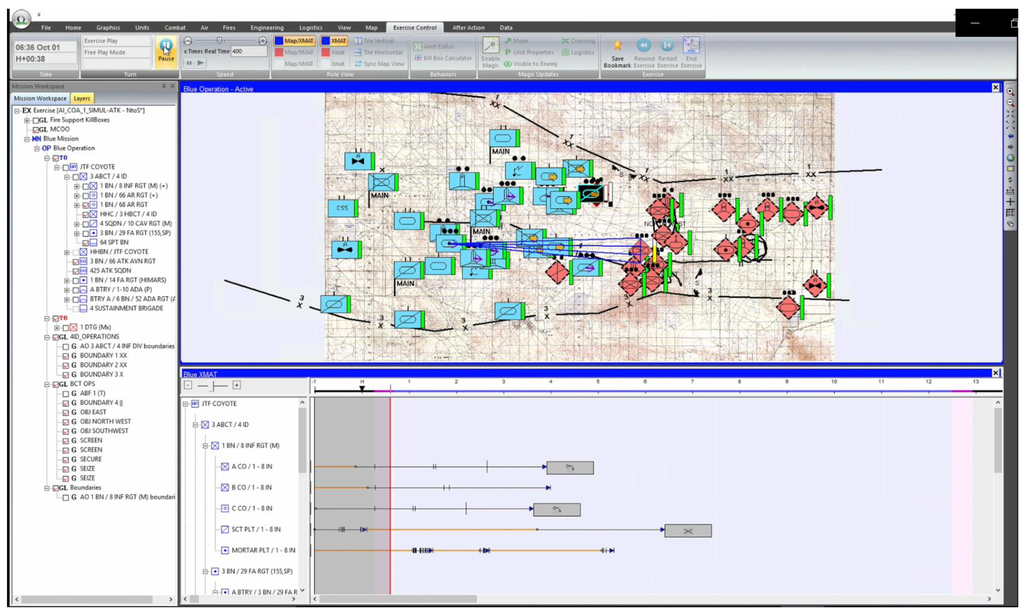Screen dimensions: 1023x613
Task: Toggle OBJ EAST checkbox
Action: 66,413
